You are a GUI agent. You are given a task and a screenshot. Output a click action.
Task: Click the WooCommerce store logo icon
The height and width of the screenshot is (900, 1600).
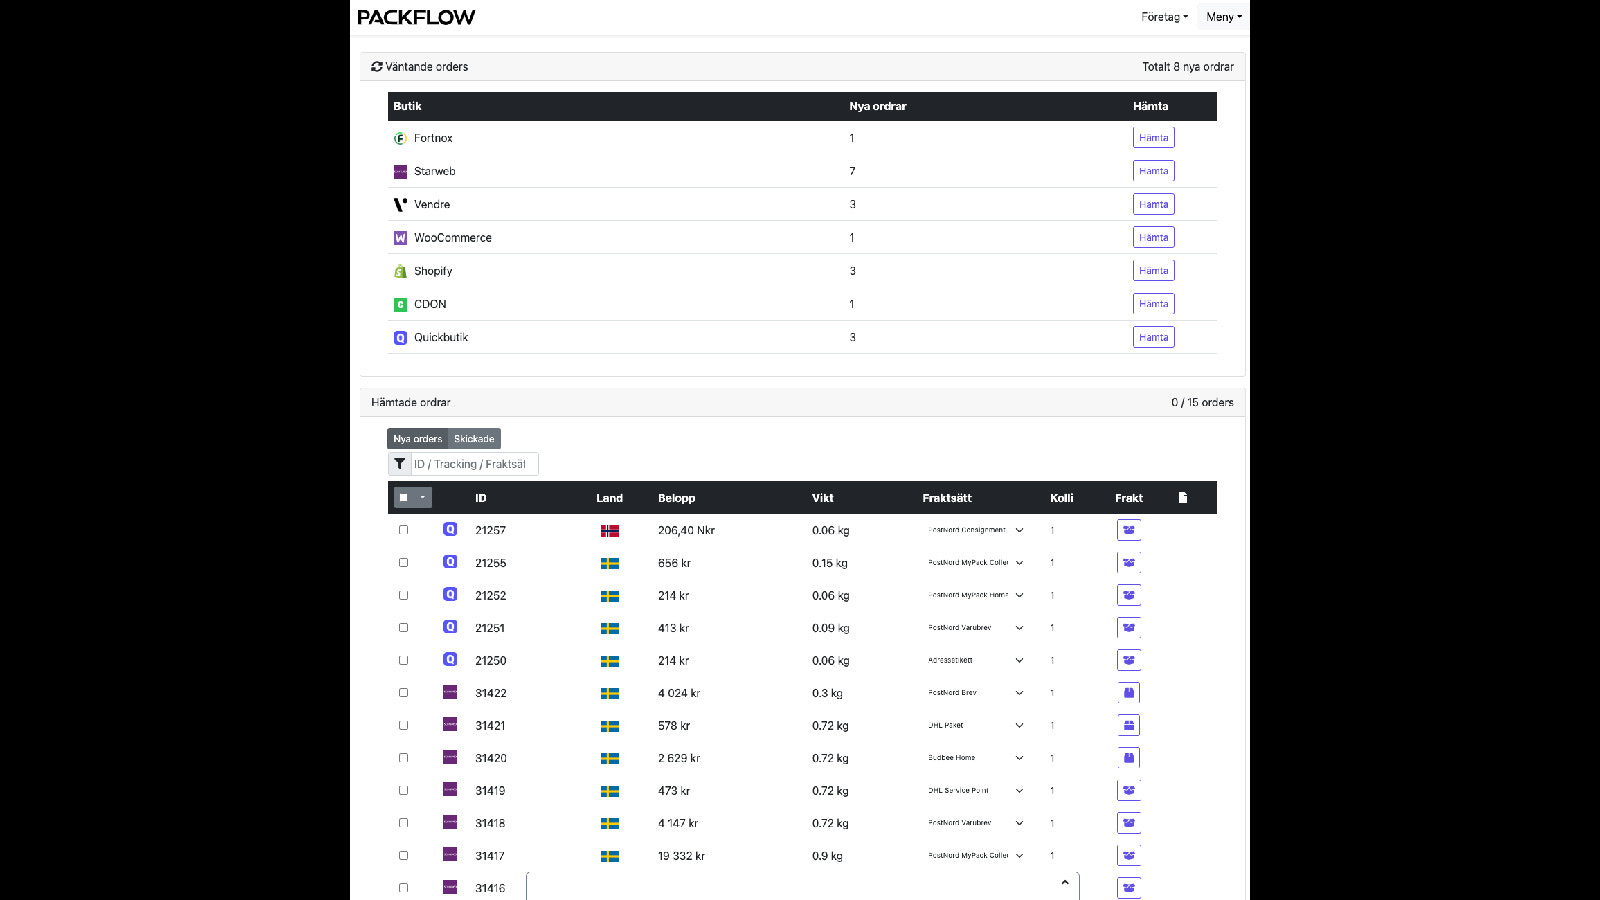pyautogui.click(x=400, y=238)
